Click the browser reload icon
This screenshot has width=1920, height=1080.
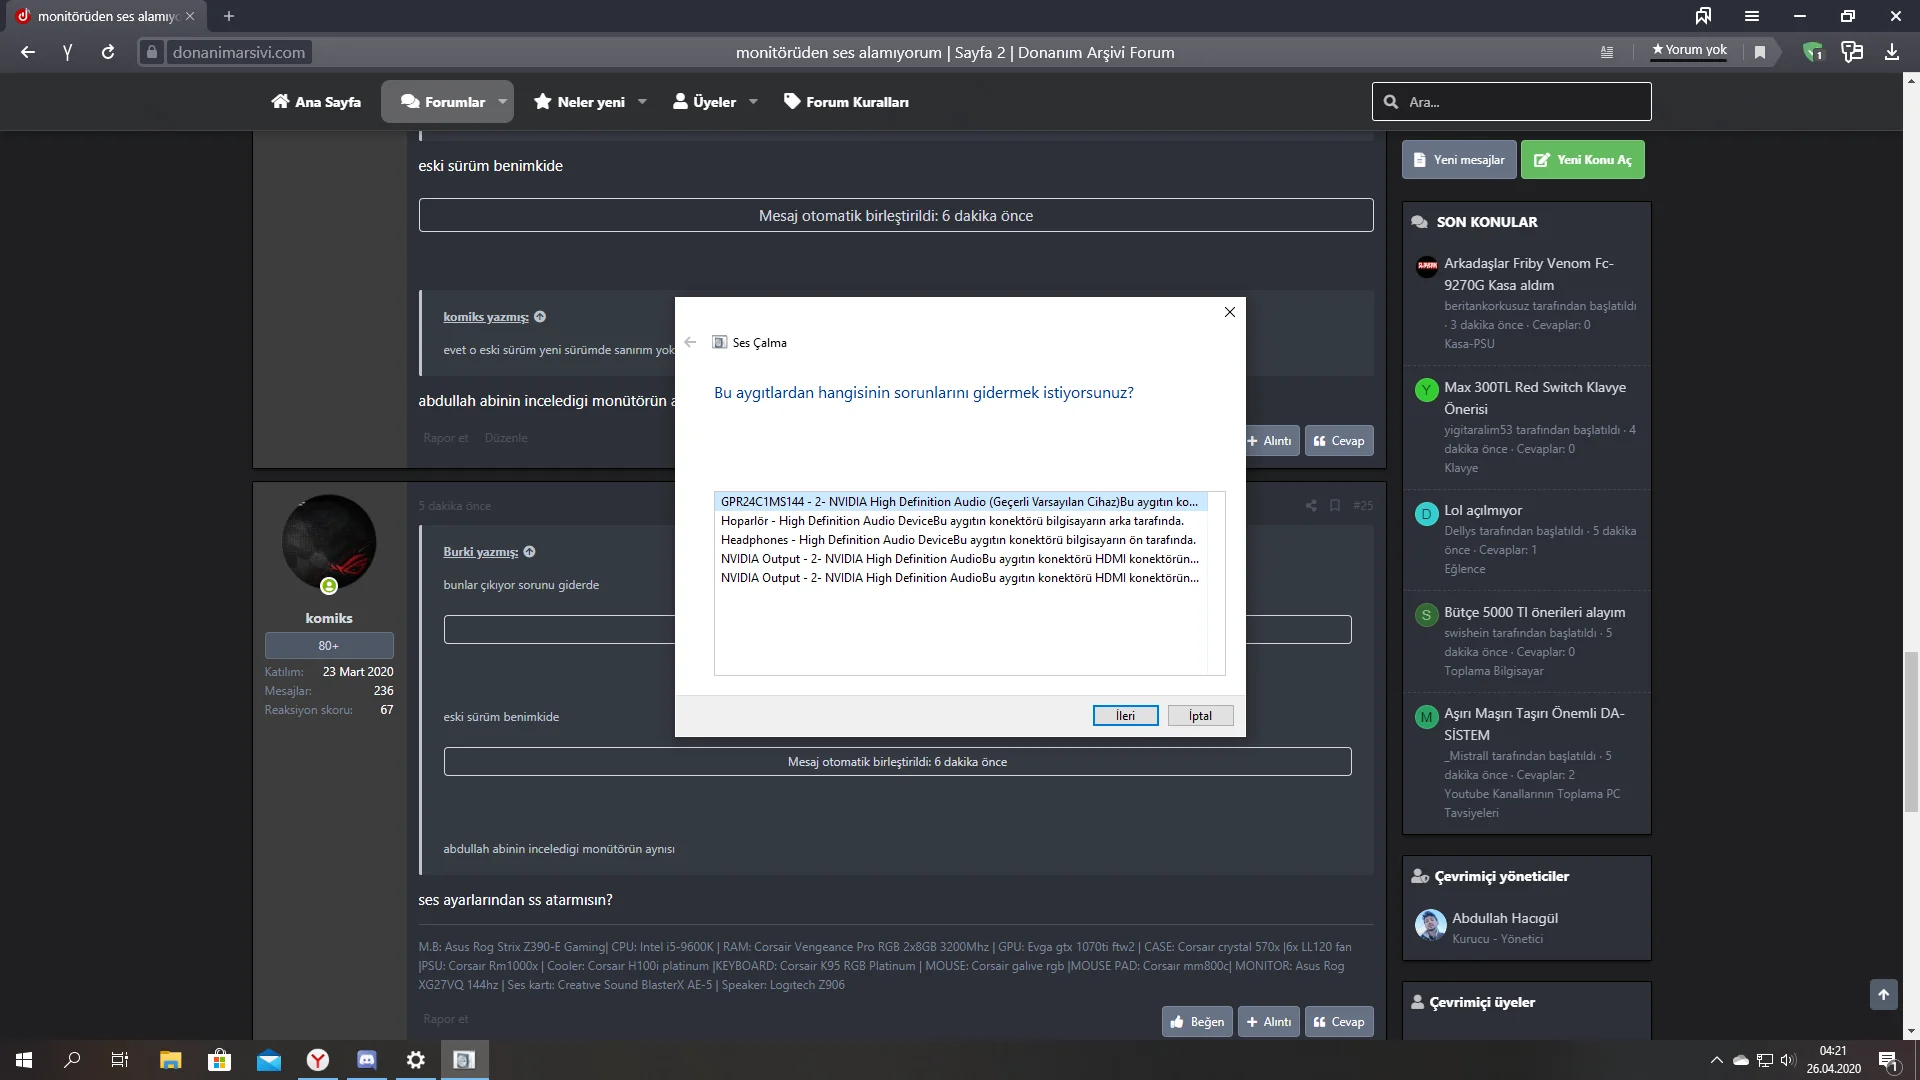(x=108, y=52)
